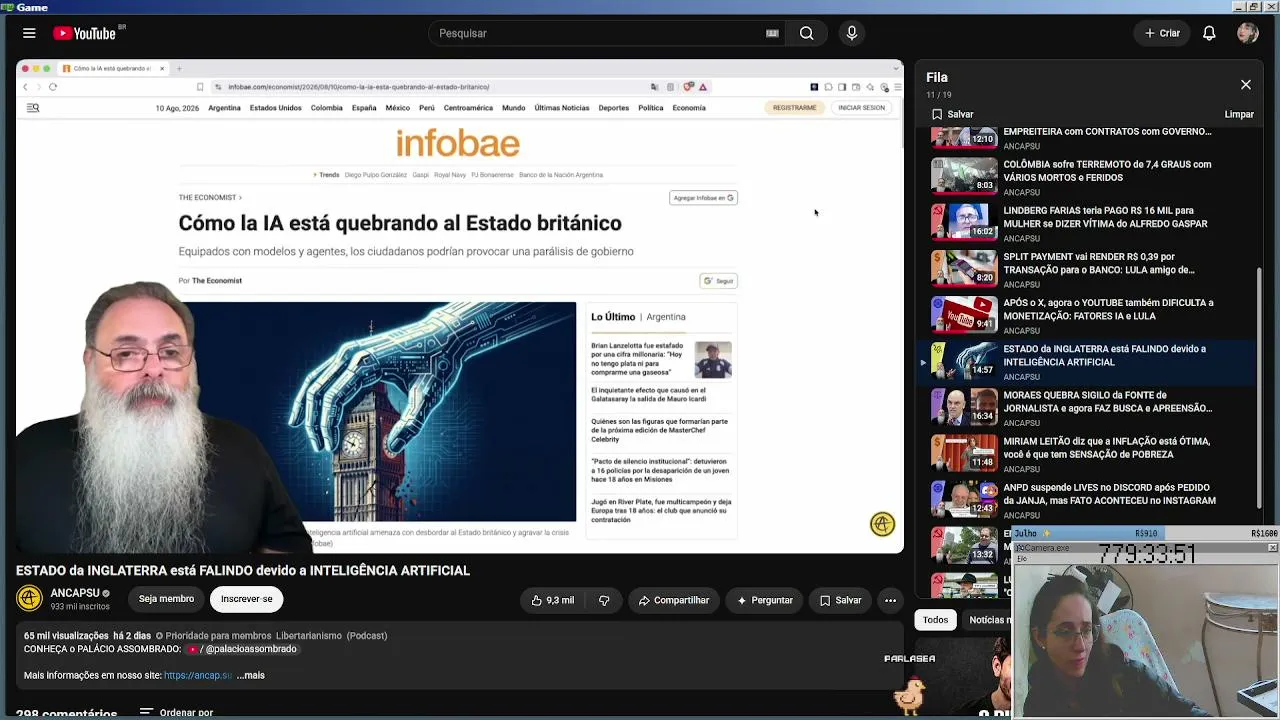The width and height of the screenshot is (1280, 720).
Task: Select the Notícias filter chip
Action: pyautogui.click(x=989, y=620)
